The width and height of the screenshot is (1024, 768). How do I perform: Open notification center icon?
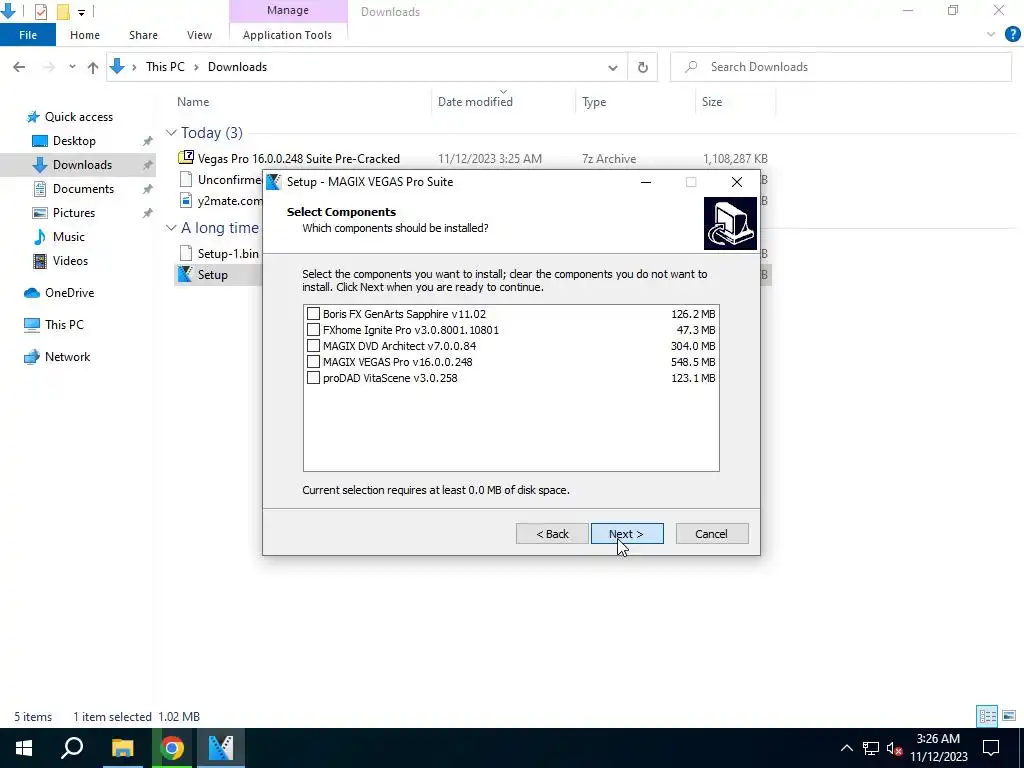[x=991, y=748]
